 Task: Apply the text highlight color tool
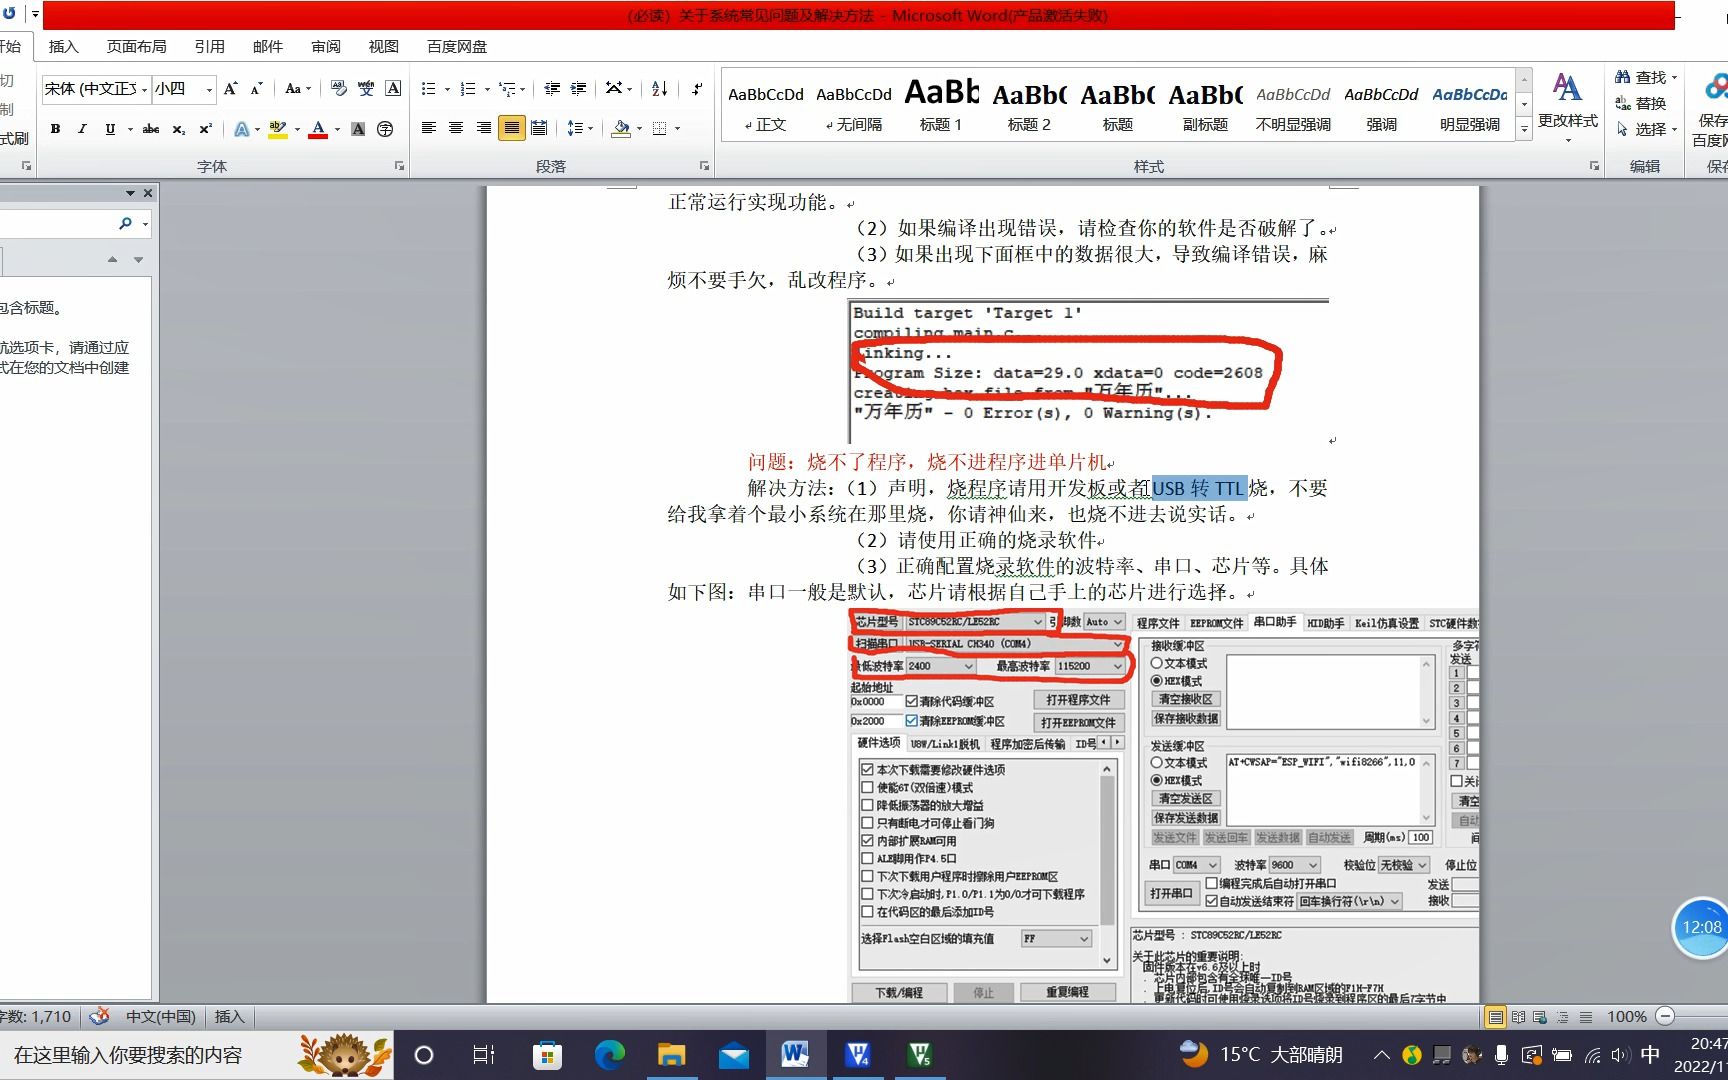click(278, 128)
